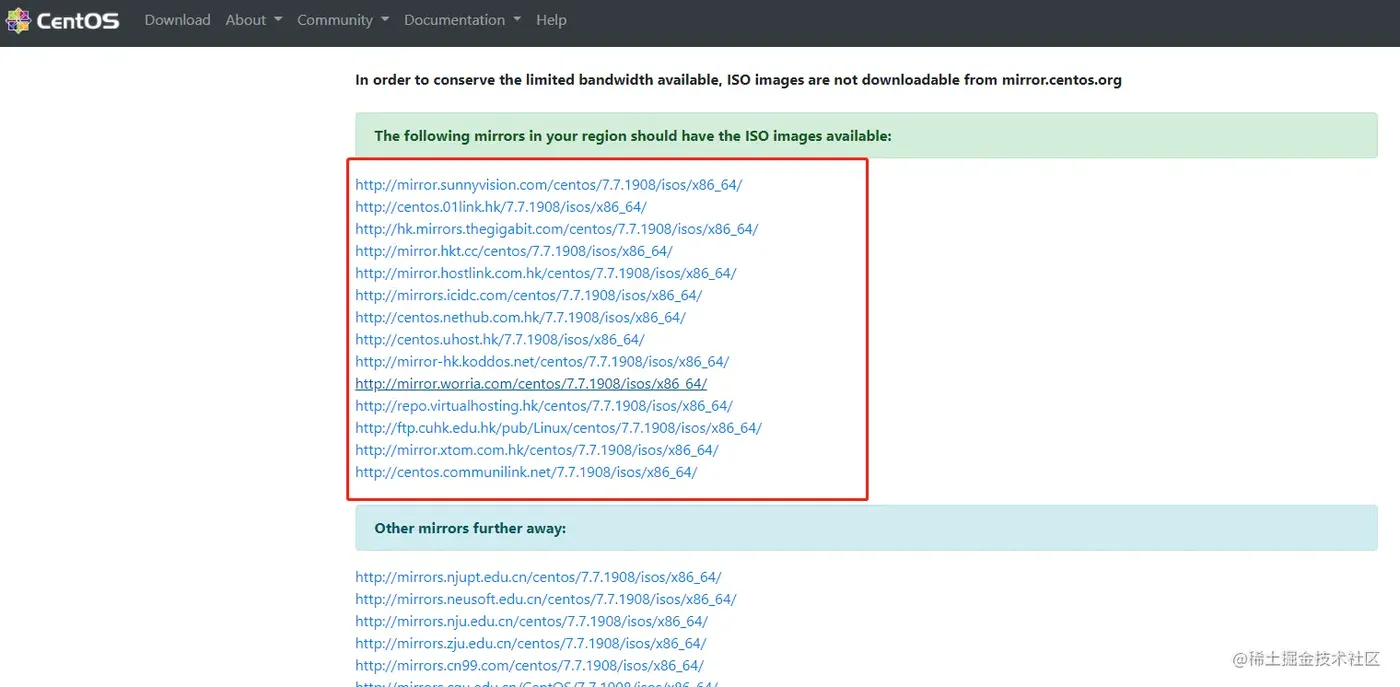The image size is (1400, 687).
Task: Expand the Documentation dropdown menu
Action: 462,20
